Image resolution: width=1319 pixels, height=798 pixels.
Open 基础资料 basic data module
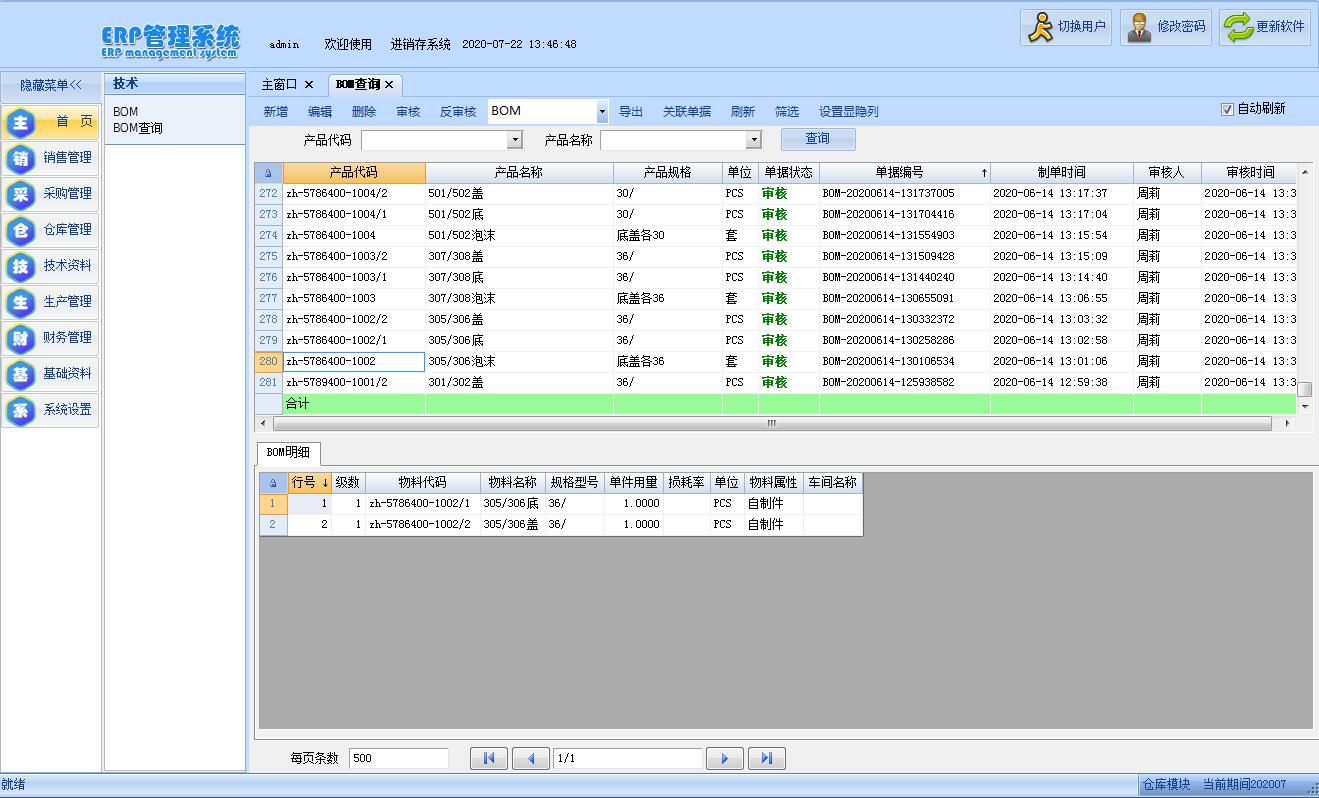[x=51, y=374]
